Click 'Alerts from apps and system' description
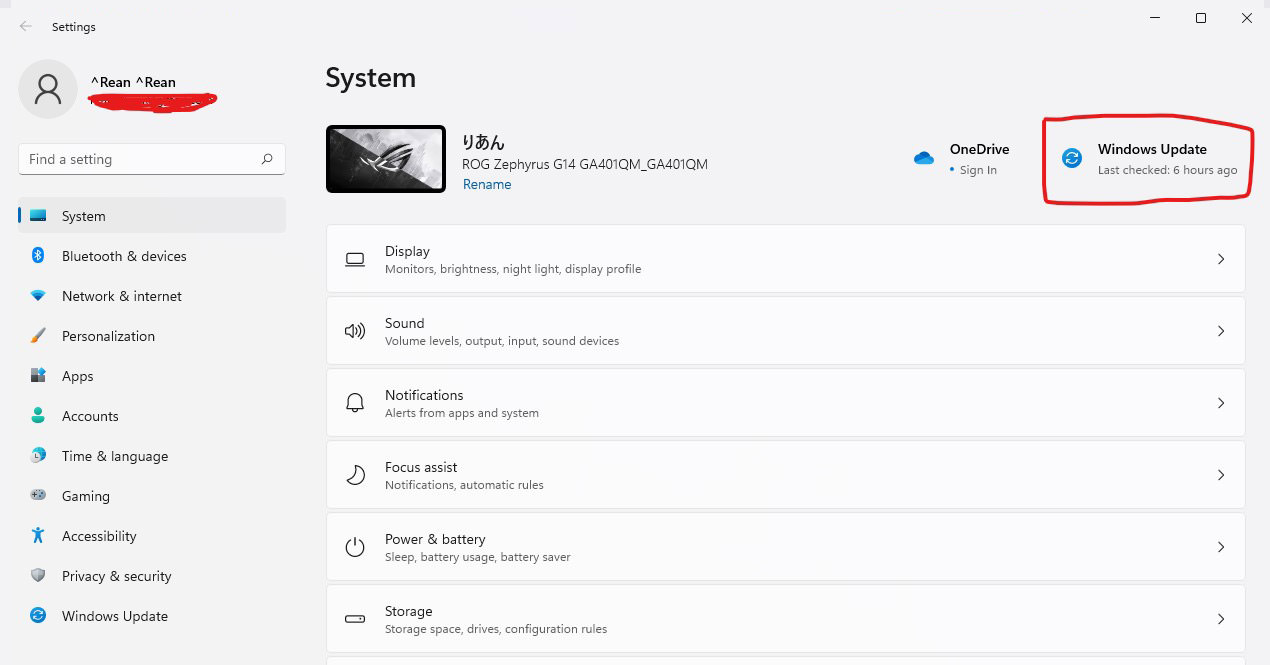Image resolution: width=1270 pixels, height=665 pixels. (462, 413)
